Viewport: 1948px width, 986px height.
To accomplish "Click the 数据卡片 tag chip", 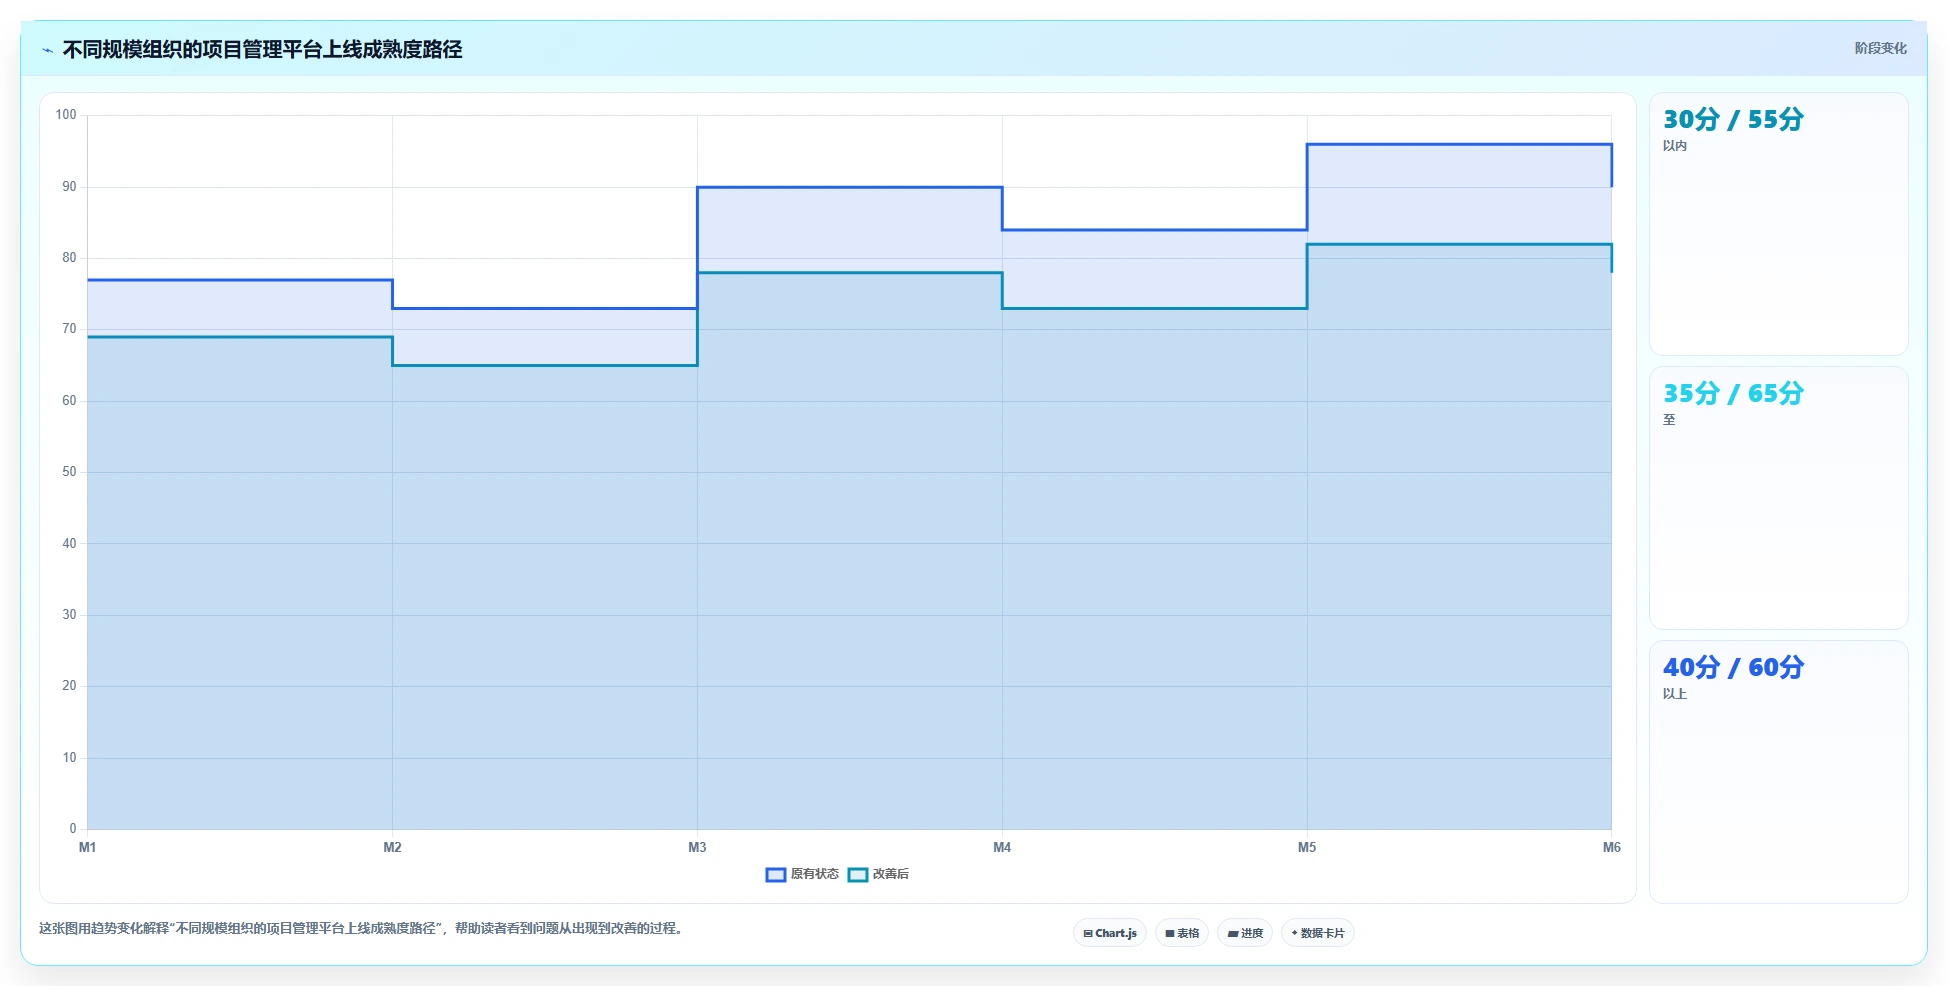I will coord(1318,933).
